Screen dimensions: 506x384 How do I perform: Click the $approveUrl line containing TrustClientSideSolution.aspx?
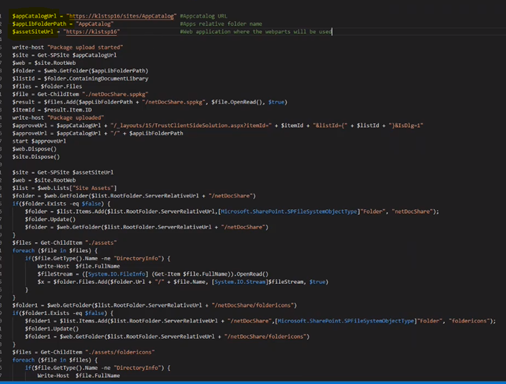pyautogui.click(x=218, y=126)
